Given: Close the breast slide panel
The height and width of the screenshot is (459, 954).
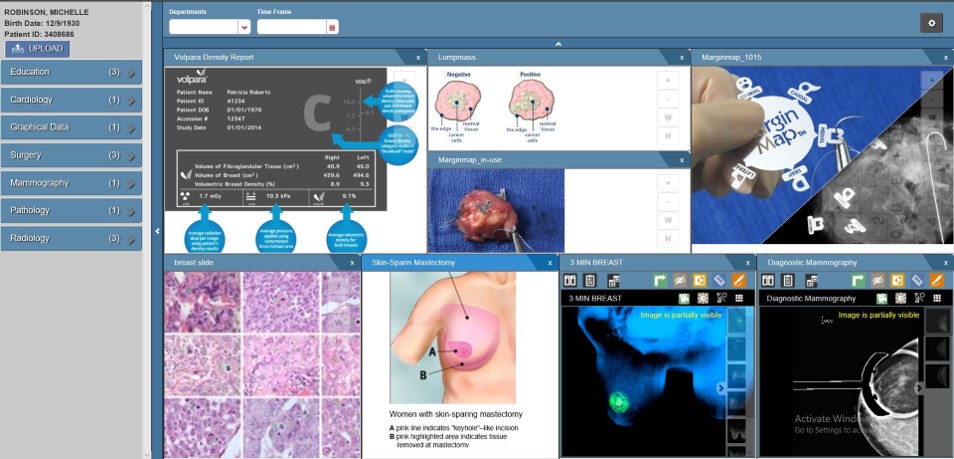Looking at the screenshot, I should 352,263.
